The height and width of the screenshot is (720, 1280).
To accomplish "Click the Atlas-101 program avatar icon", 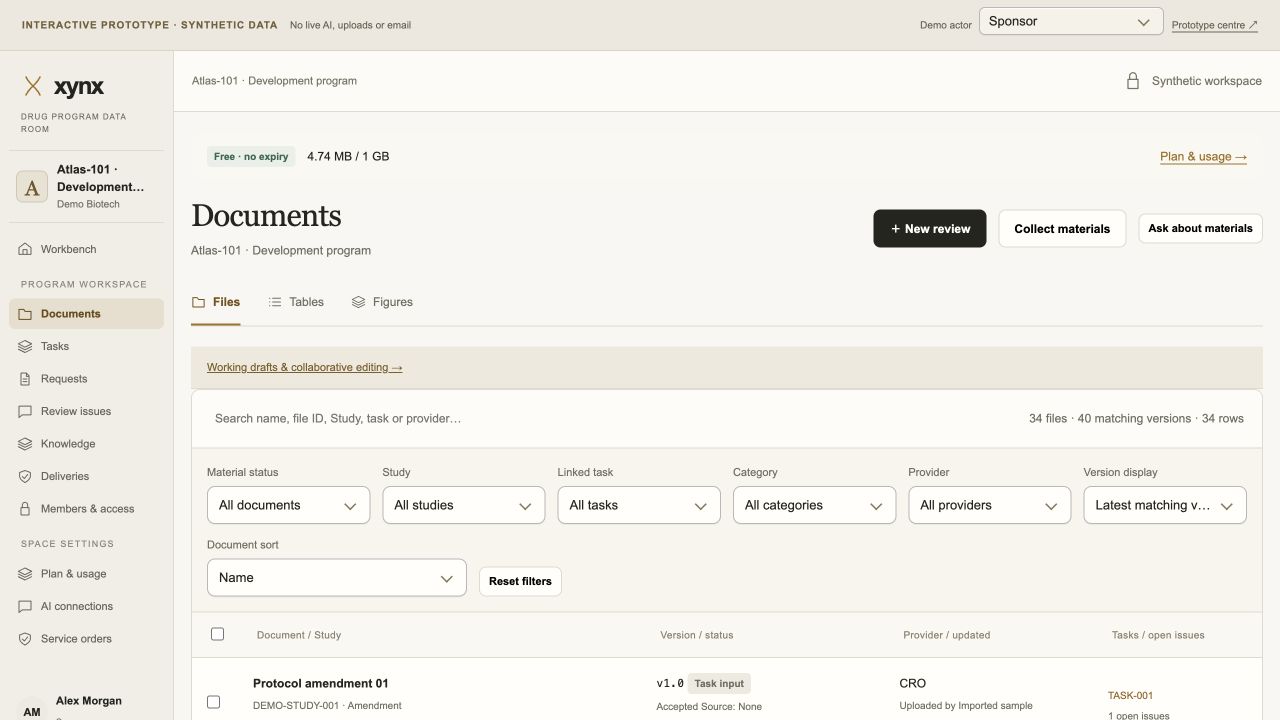I will pos(32,186).
